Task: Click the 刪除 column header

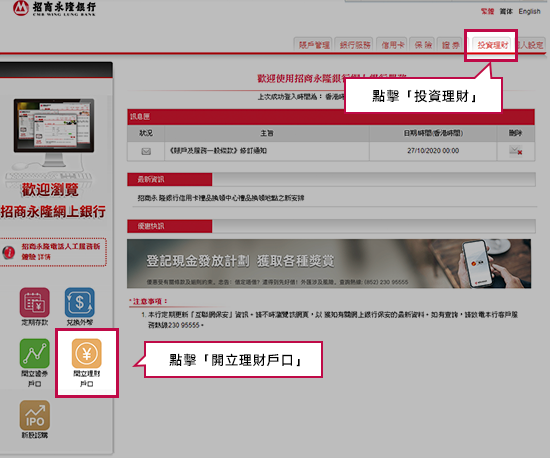Action: point(516,133)
